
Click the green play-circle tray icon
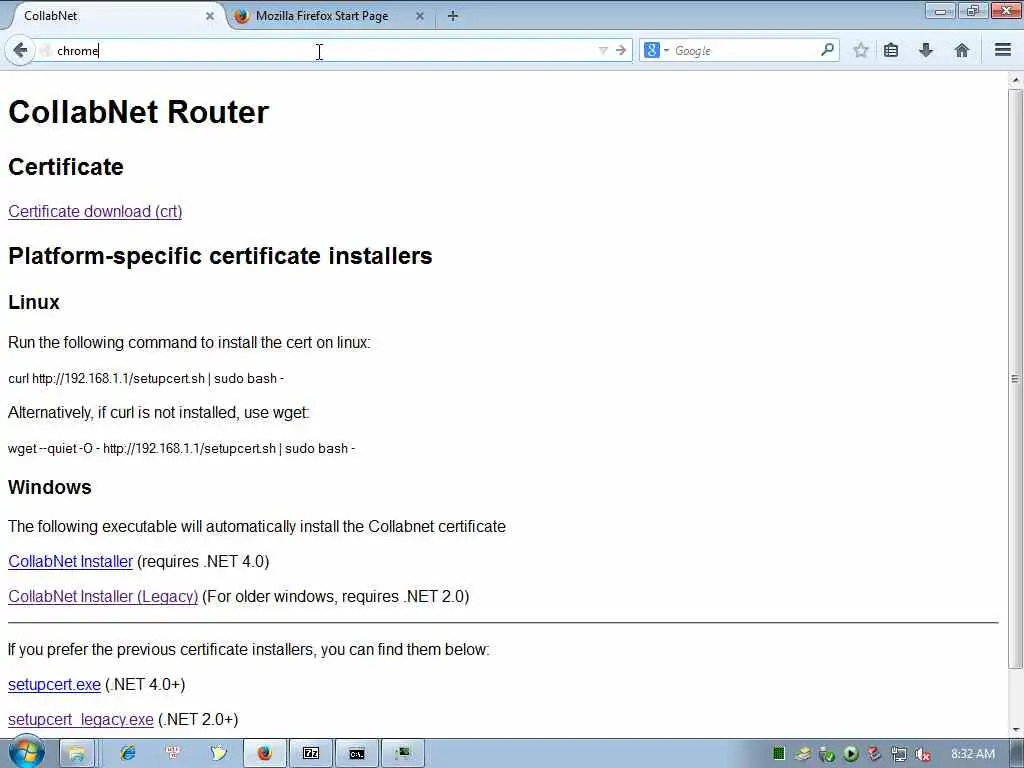[851, 754]
